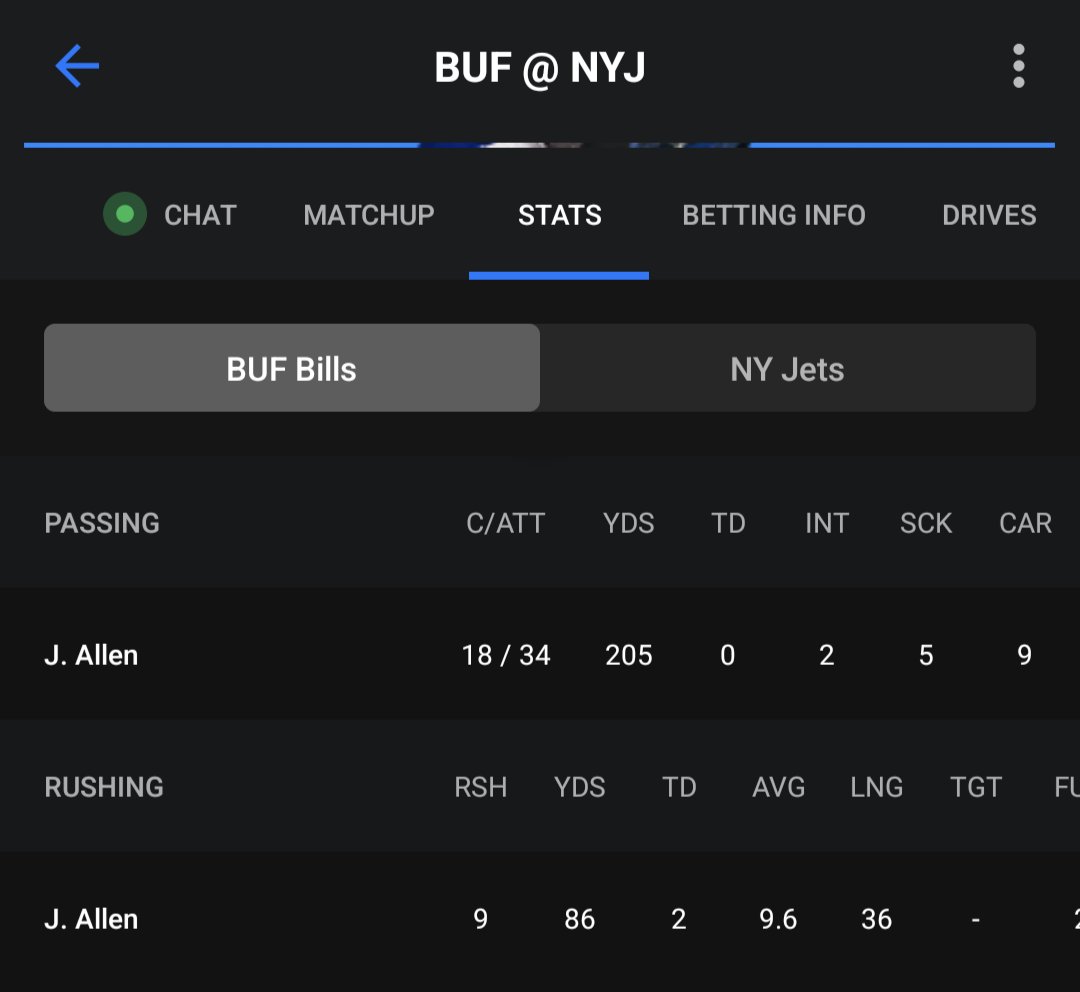
Task: Switch to the MATCHUP tab
Action: [368, 215]
